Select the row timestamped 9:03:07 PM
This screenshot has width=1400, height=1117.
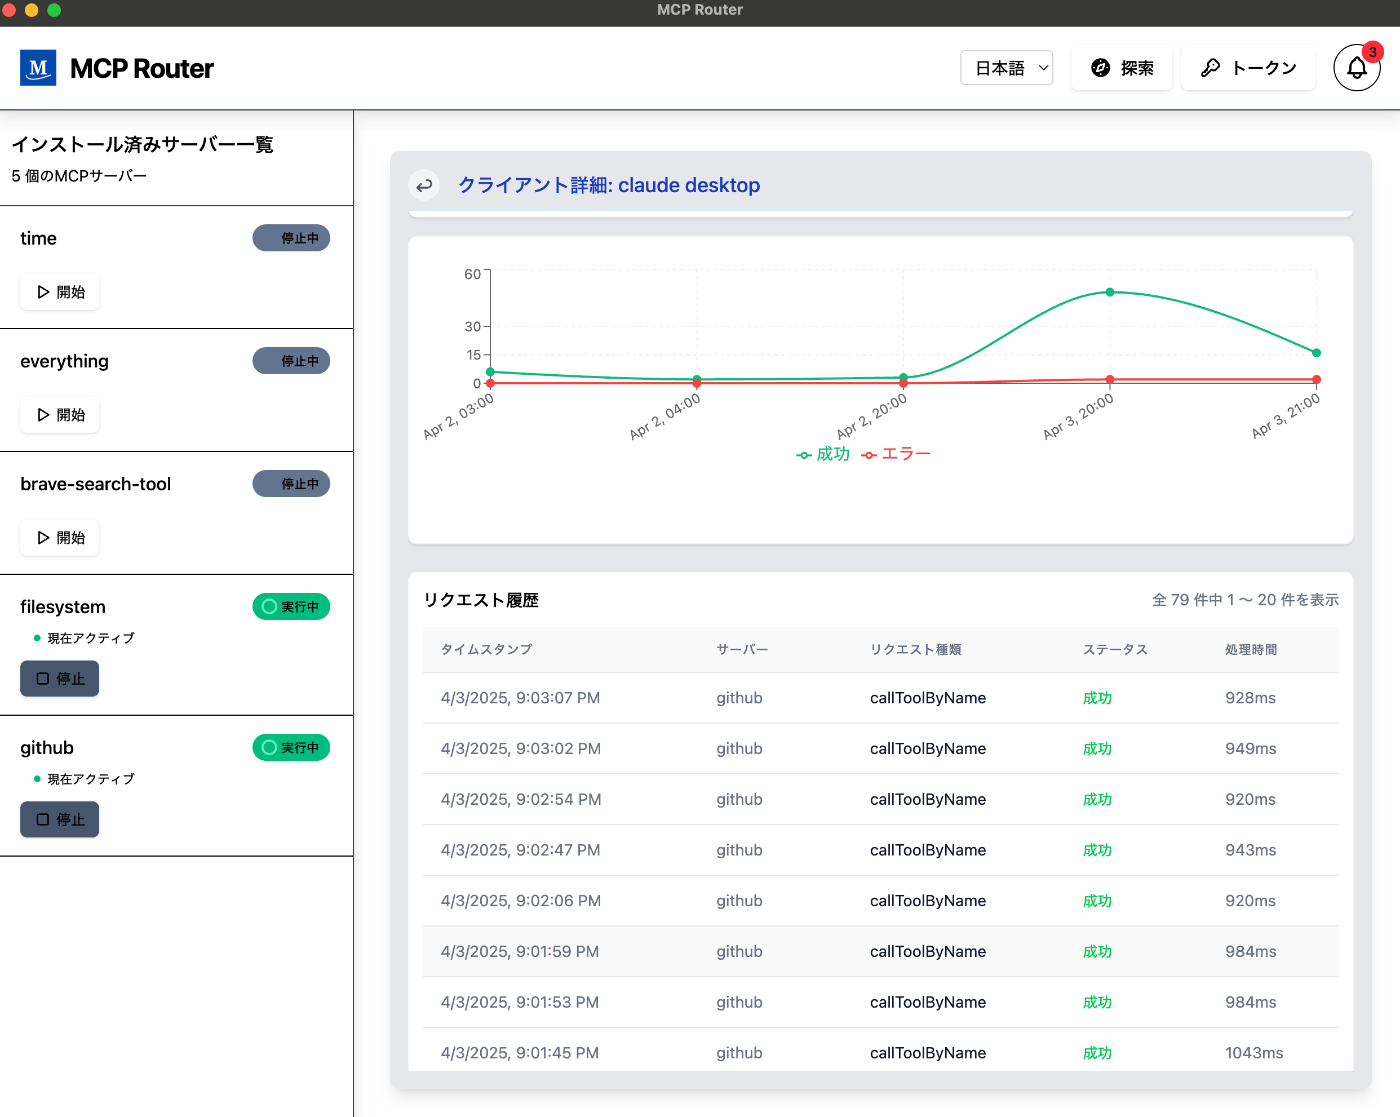point(881,698)
